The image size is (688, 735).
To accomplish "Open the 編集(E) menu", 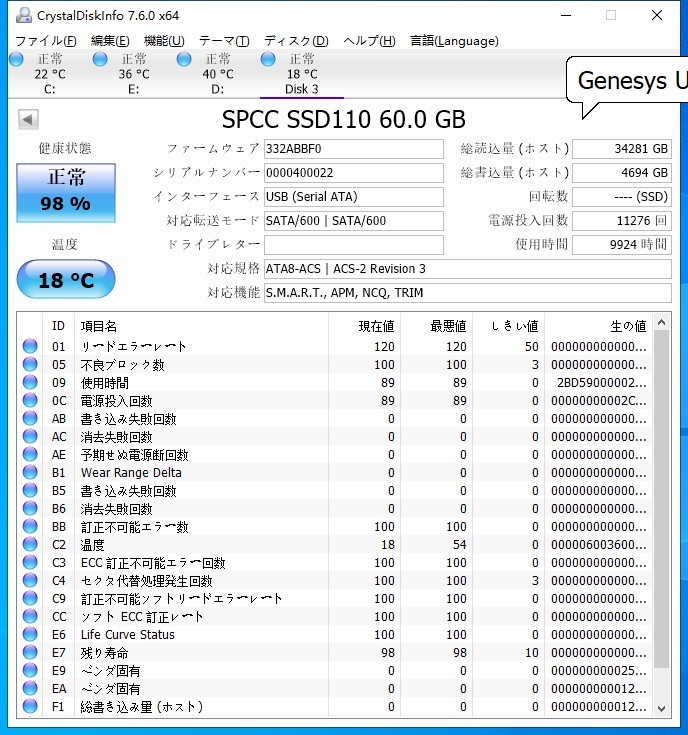I will [x=110, y=41].
